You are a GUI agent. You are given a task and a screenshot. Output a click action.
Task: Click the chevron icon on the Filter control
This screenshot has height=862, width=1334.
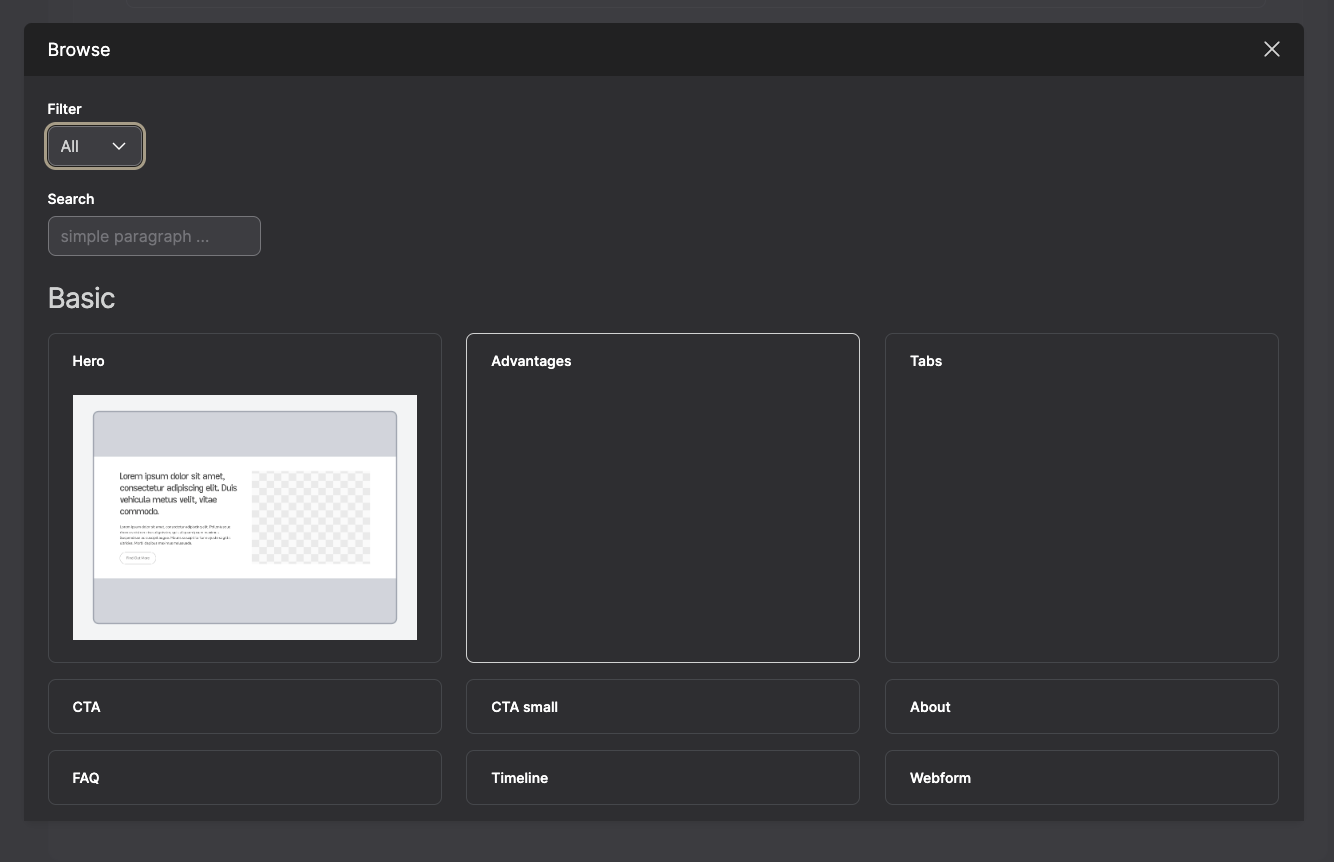coord(119,146)
